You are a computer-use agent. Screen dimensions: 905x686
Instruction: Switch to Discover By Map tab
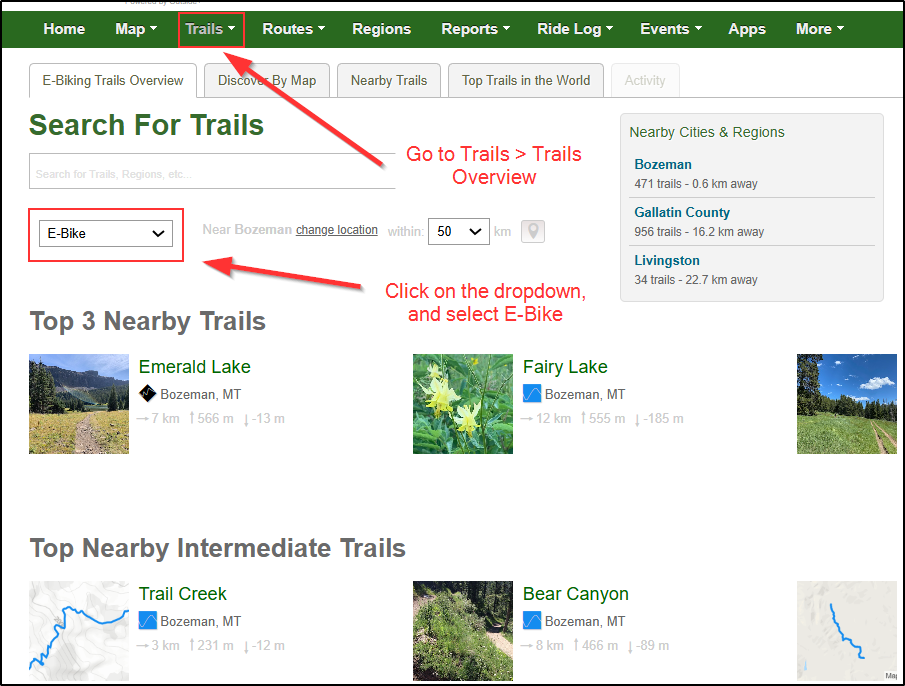(267, 81)
